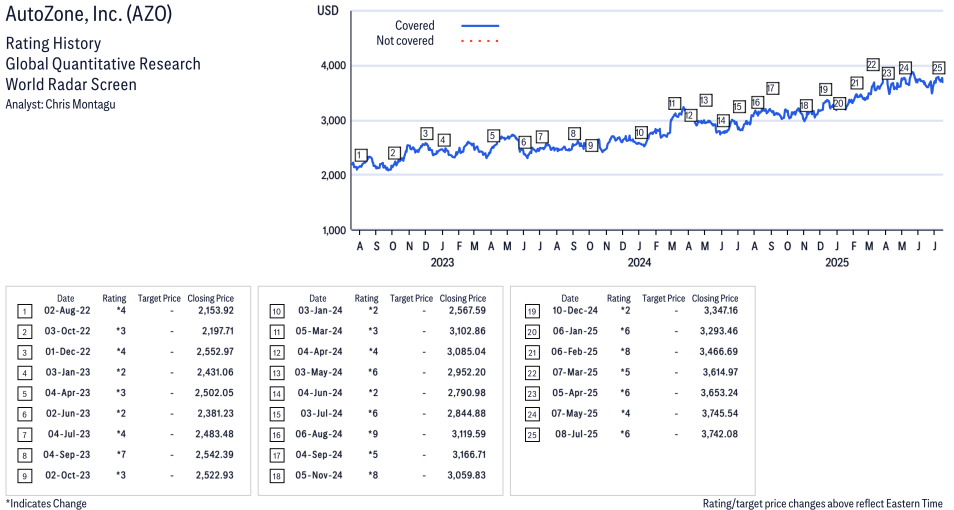Click Closing Price header in third table

(x=715, y=299)
